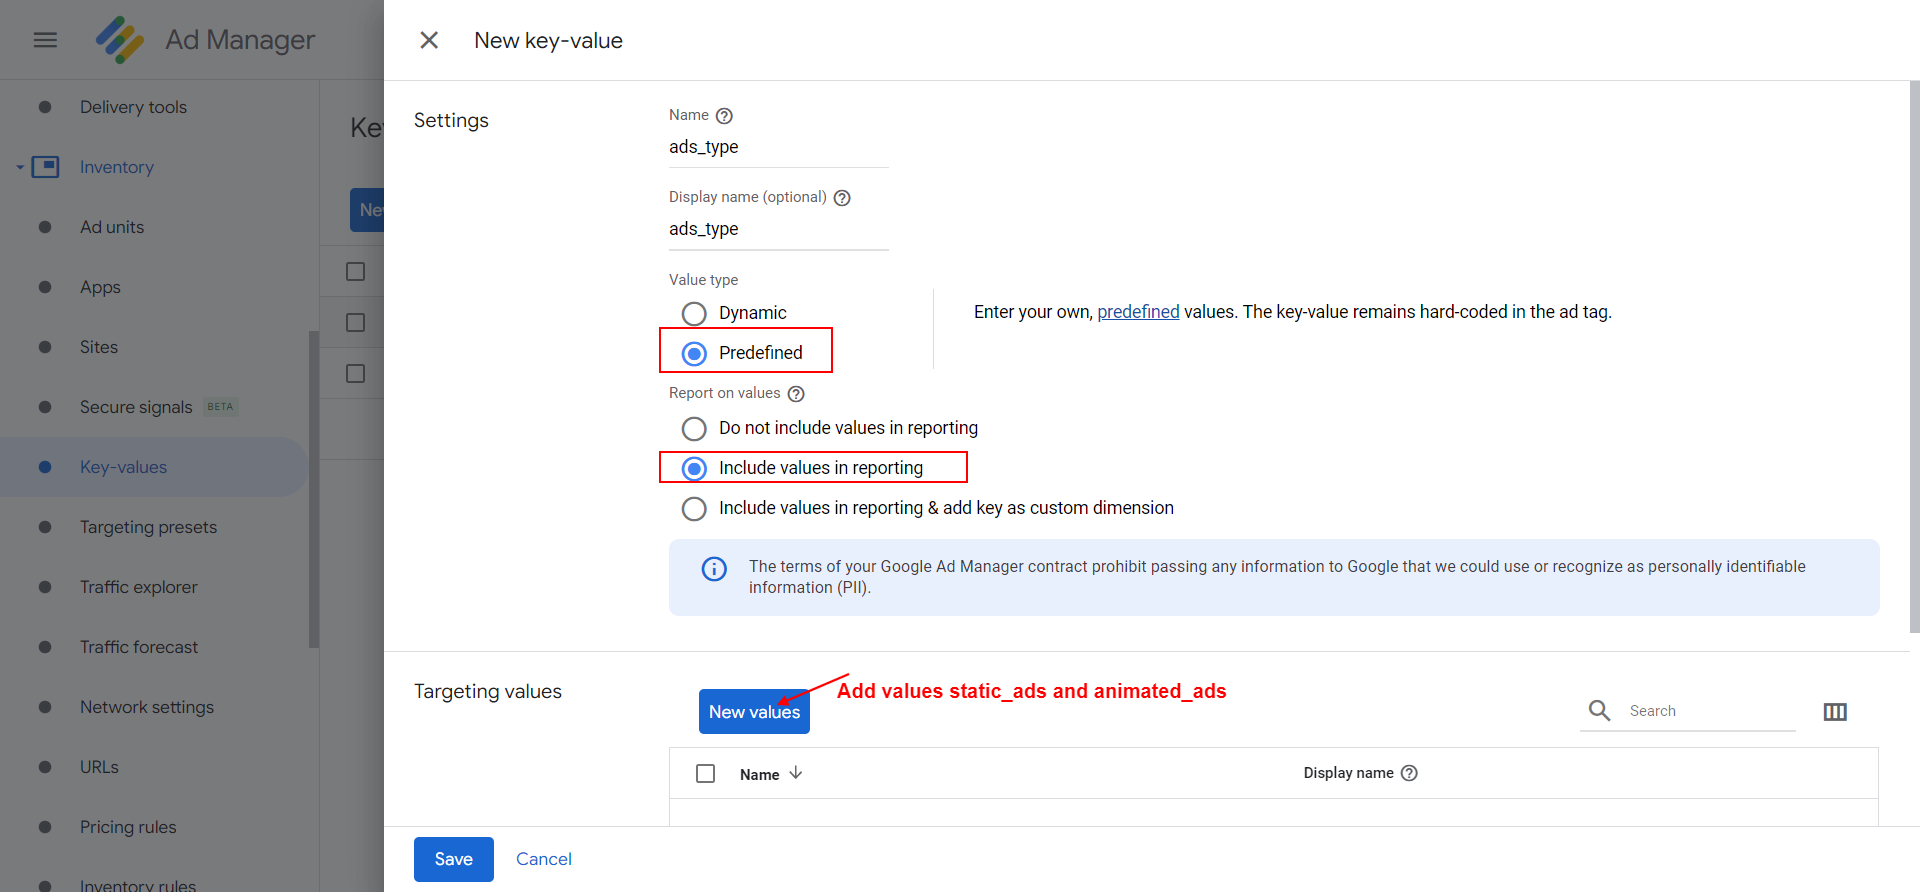Click the search magnifier icon
The height and width of the screenshot is (893, 1920).
(x=1600, y=711)
